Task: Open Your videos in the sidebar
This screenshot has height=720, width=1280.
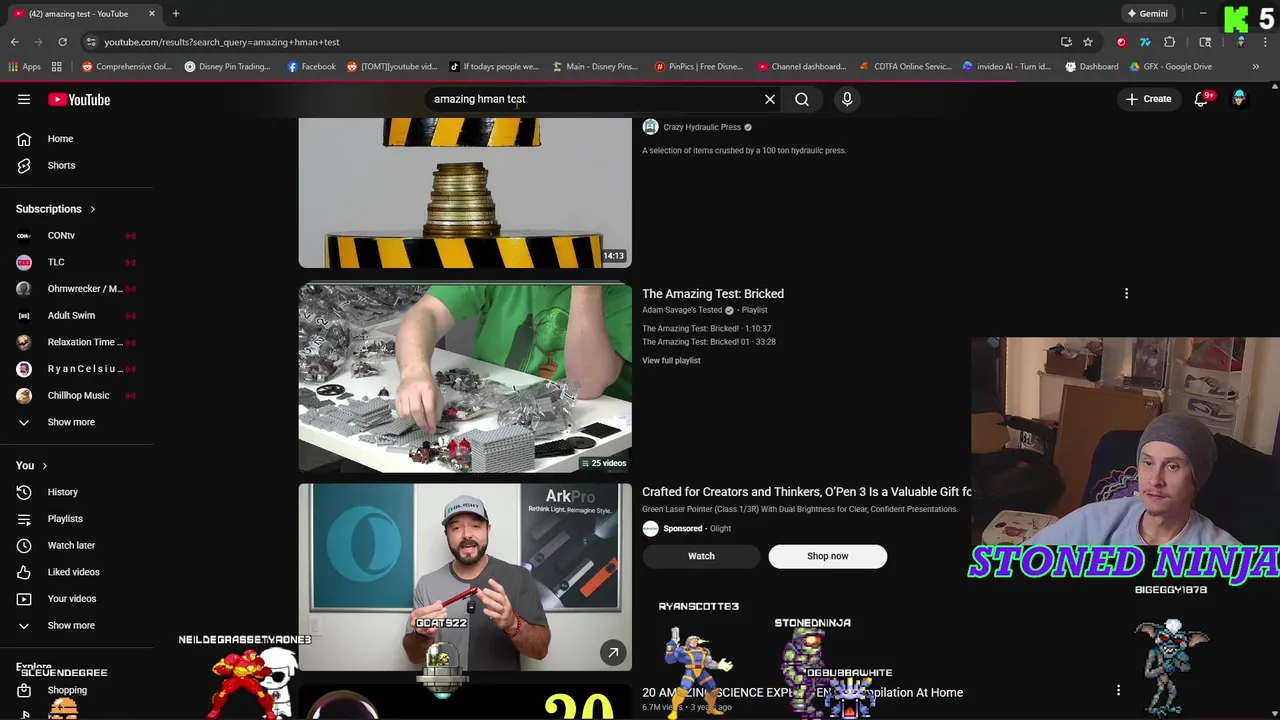Action: 72,598
